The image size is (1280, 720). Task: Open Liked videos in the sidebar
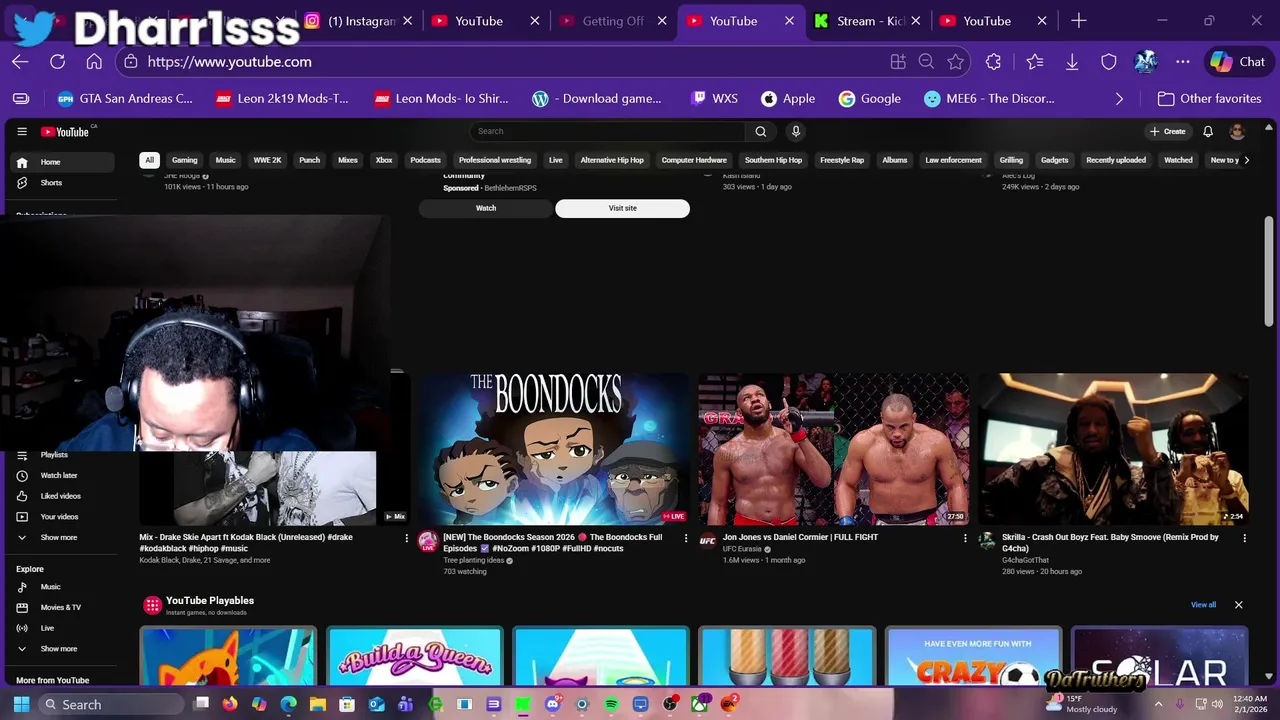[60, 496]
